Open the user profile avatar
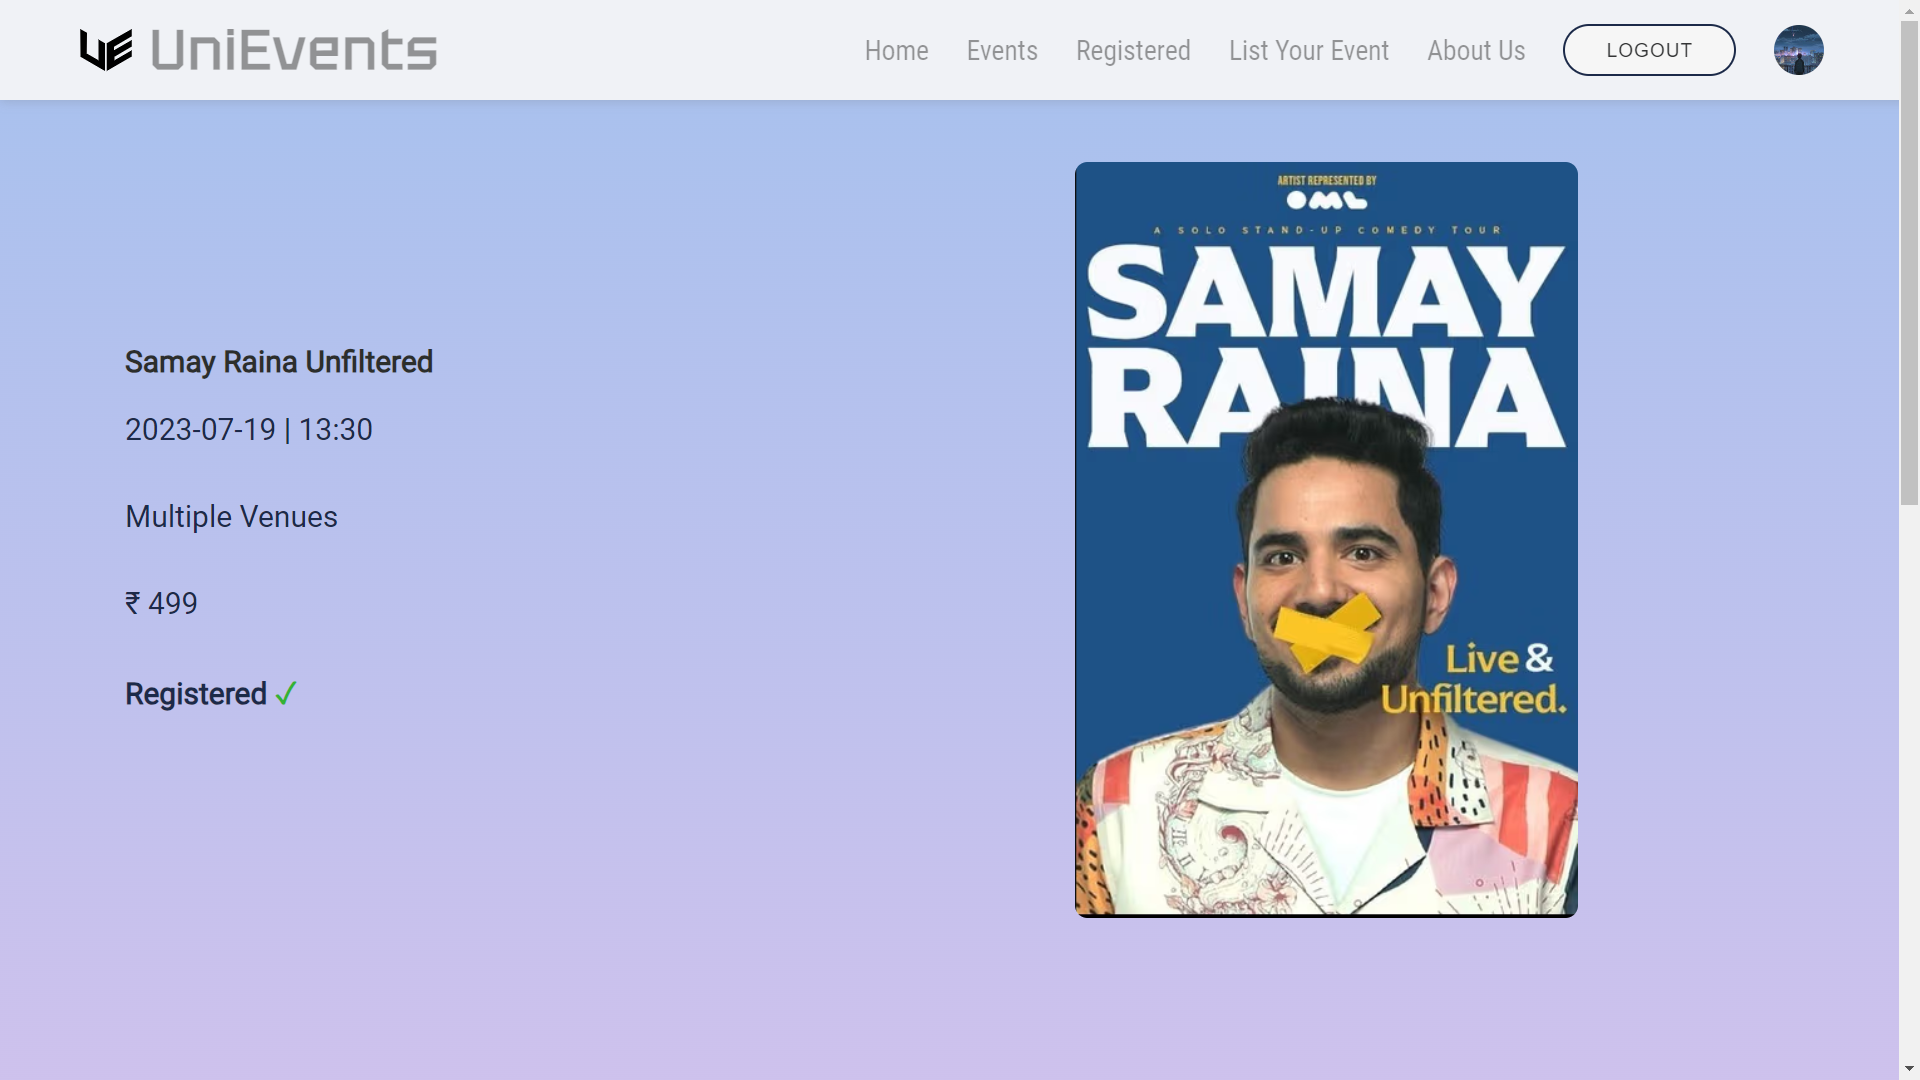 click(1798, 50)
